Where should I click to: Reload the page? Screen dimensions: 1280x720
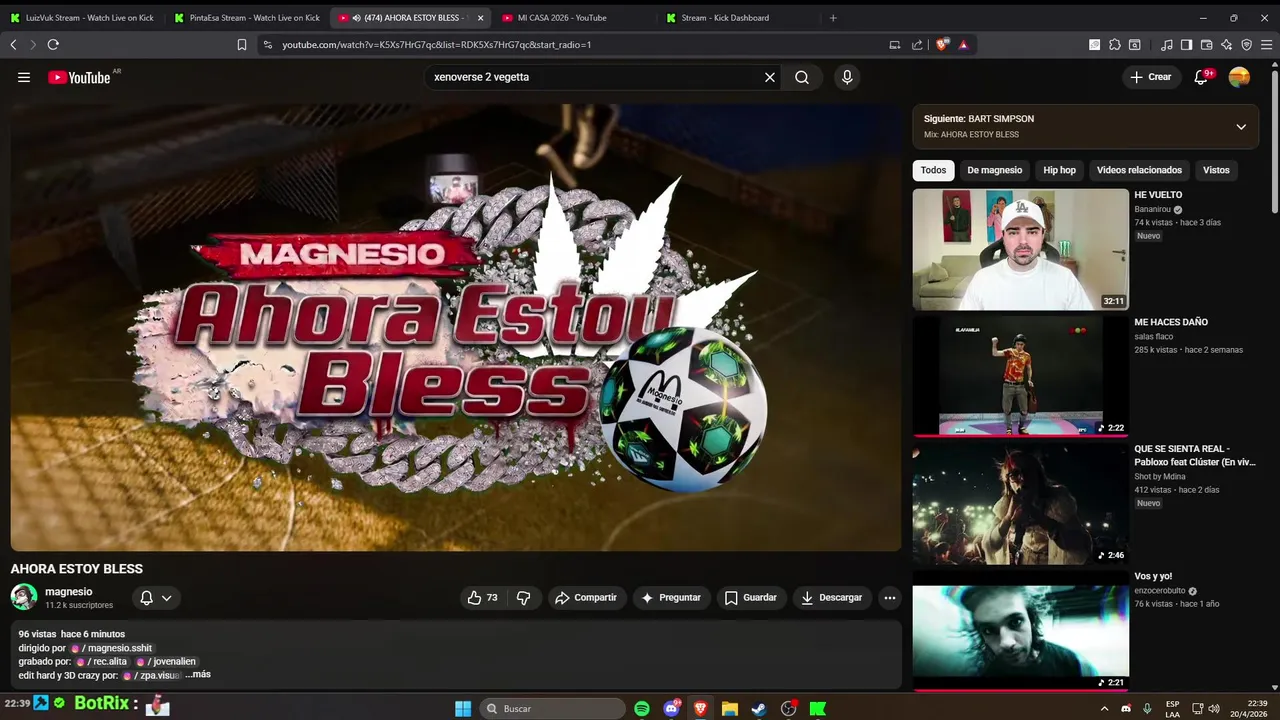[x=53, y=44]
